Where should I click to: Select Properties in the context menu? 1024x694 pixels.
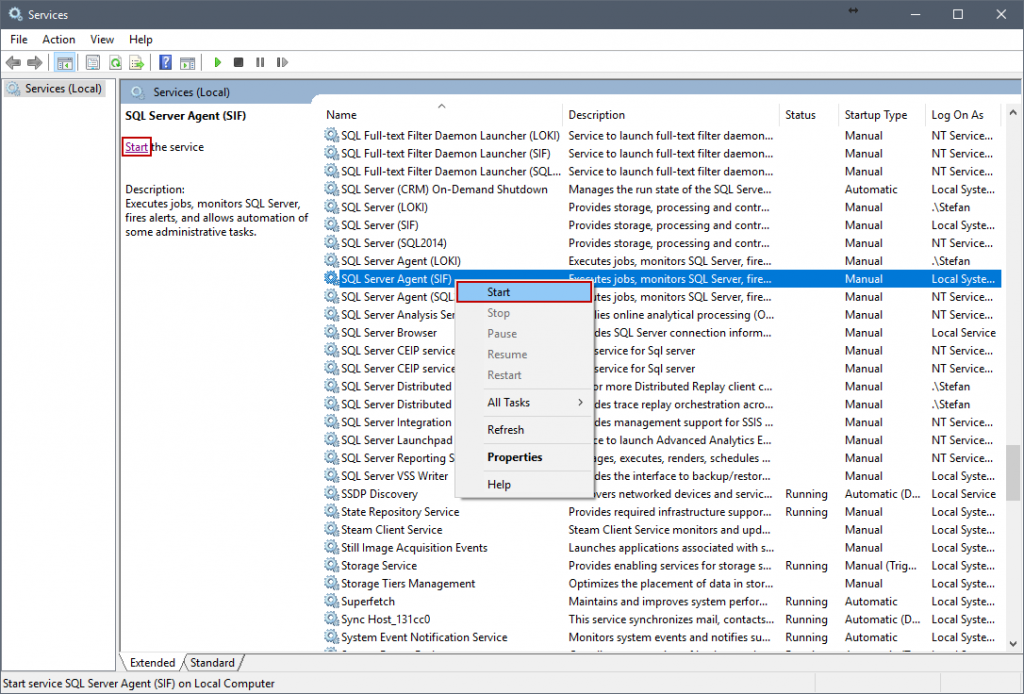pos(512,457)
